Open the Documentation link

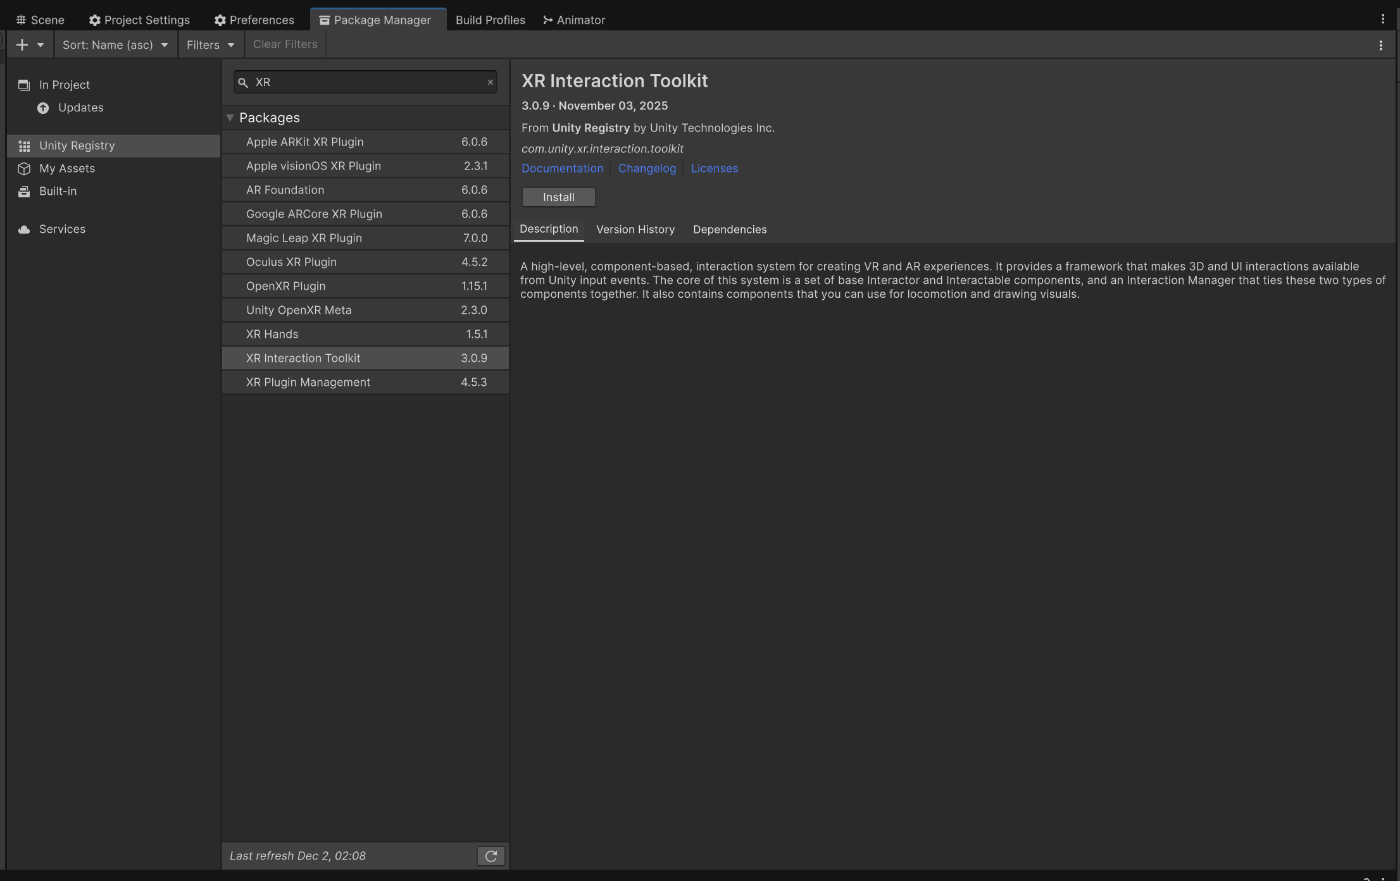pyautogui.click(x=562, y=169)
